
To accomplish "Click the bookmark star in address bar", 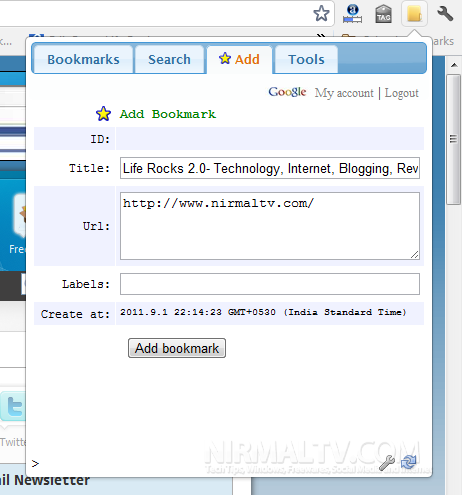I will click(x=321, y=13).
